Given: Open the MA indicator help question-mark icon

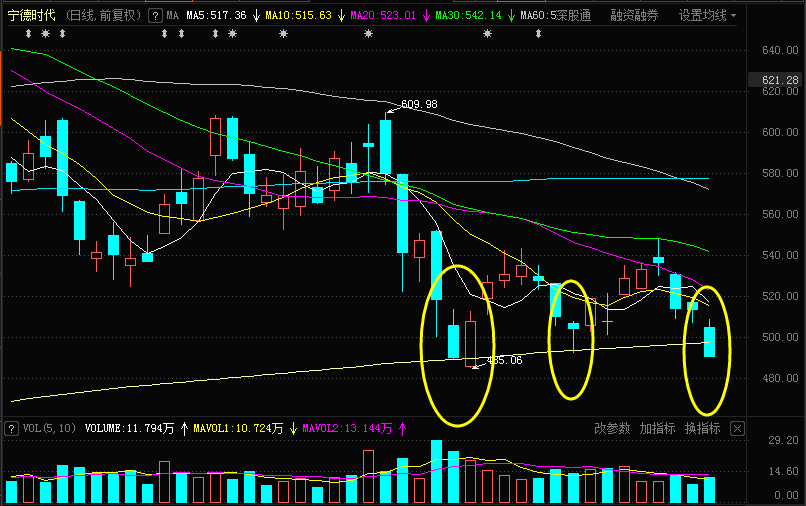Looking at the screenshot, I should [x=155, y=16].
